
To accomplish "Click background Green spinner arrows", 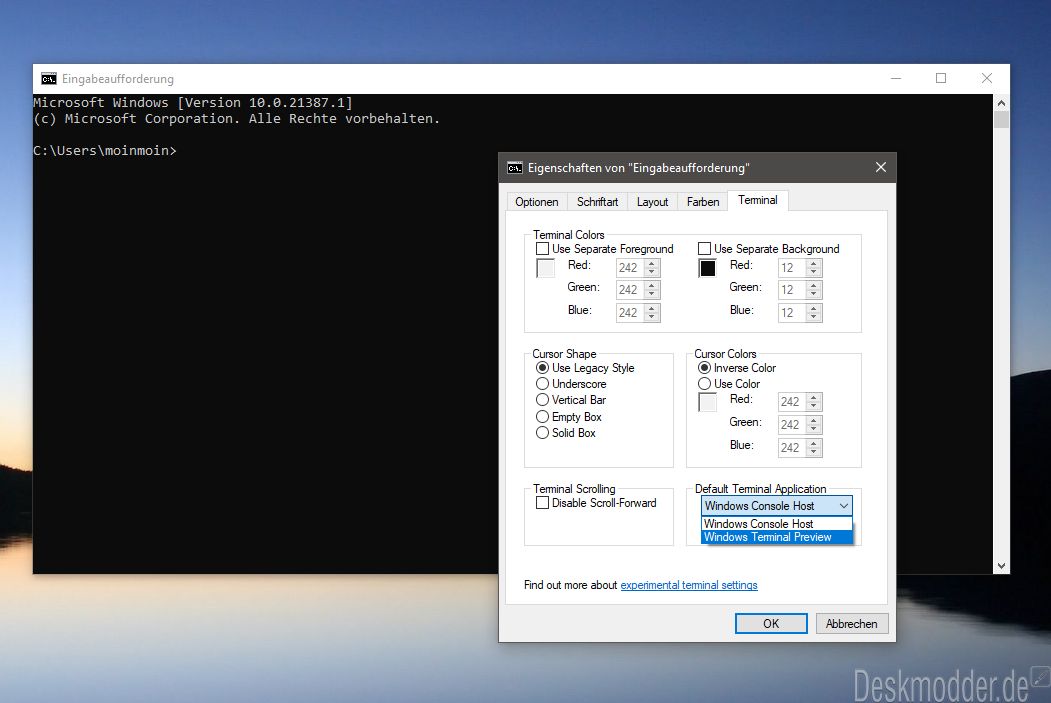I will 814,290.
